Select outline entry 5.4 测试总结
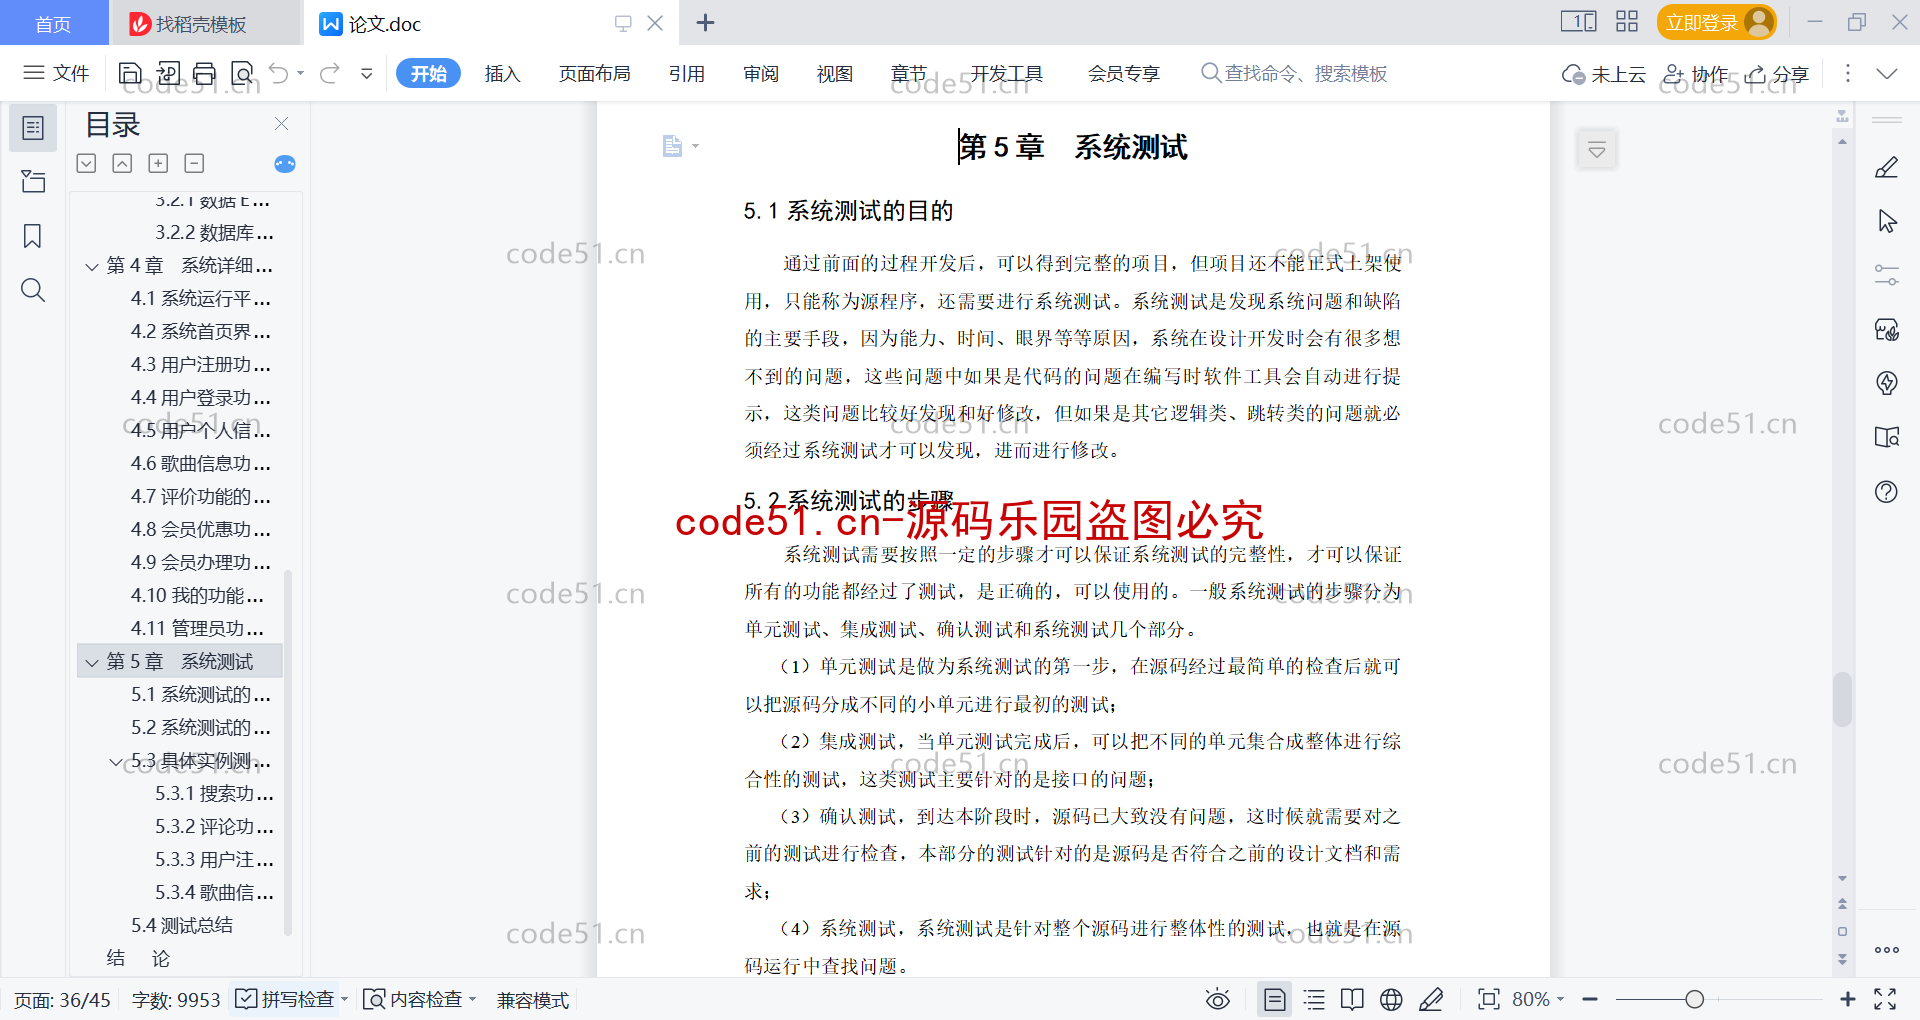The height and width of the screenshot is (1020, 1920). pos(181,926)
